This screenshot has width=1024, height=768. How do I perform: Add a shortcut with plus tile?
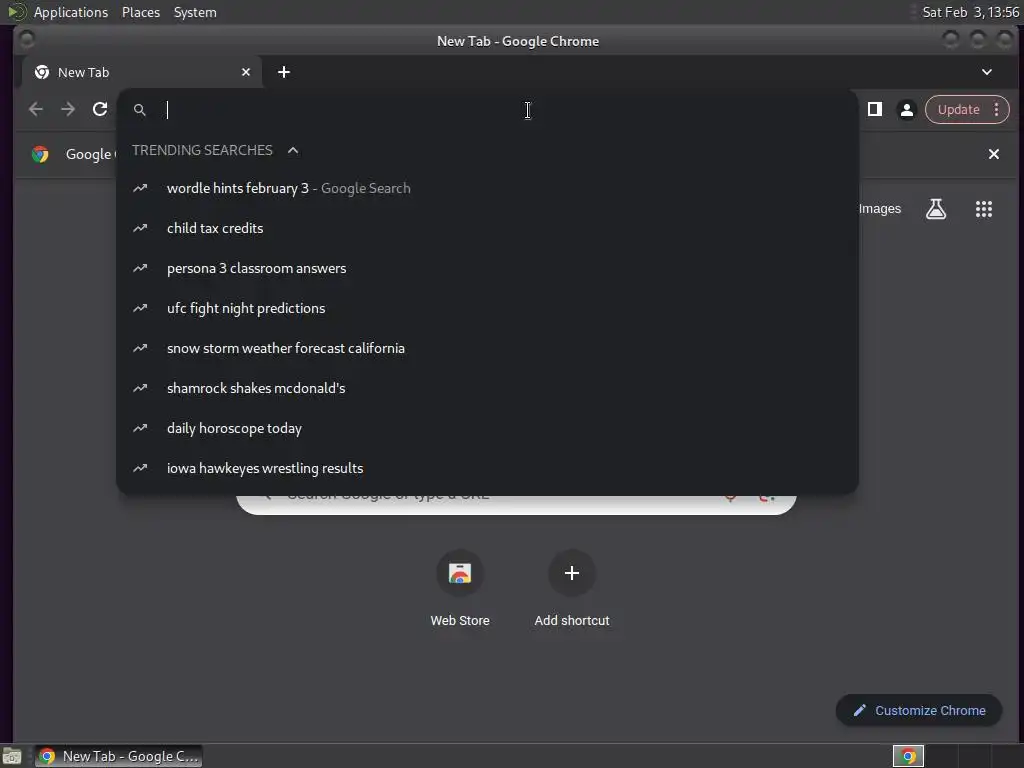[571, 588]
